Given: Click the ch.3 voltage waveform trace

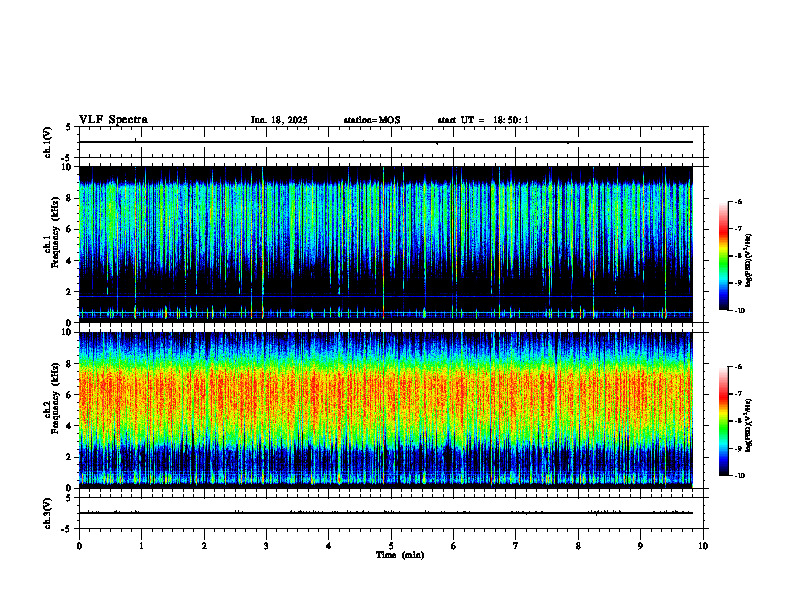Looking at the screenshot, I should [386, 513].
